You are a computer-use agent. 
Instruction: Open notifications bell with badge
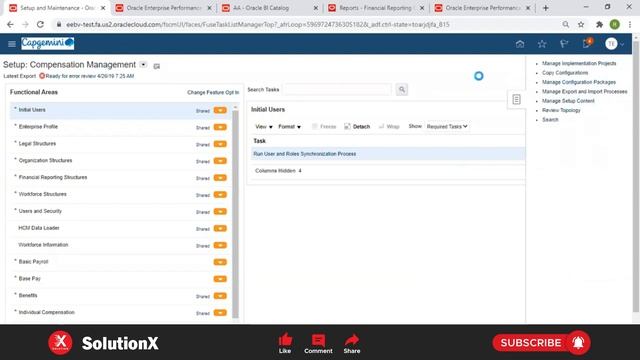coord(587,44)
